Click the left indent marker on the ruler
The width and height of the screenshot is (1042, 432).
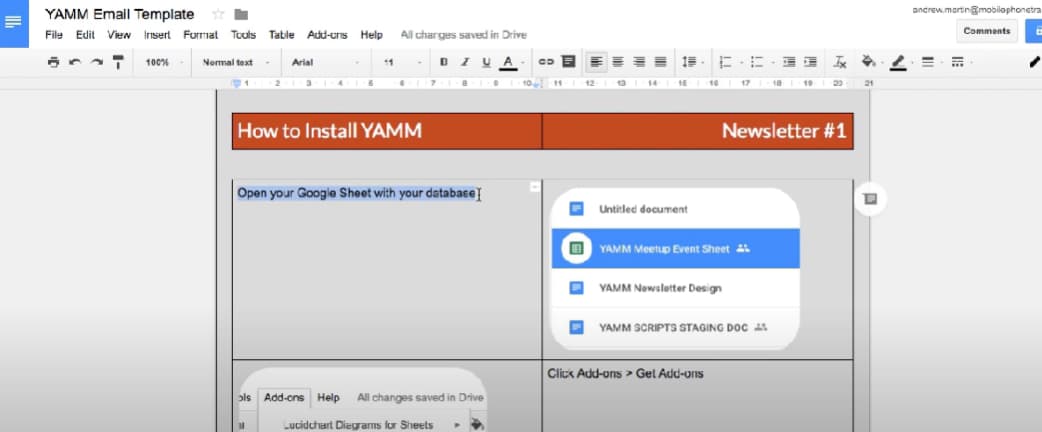pos(236,84)
